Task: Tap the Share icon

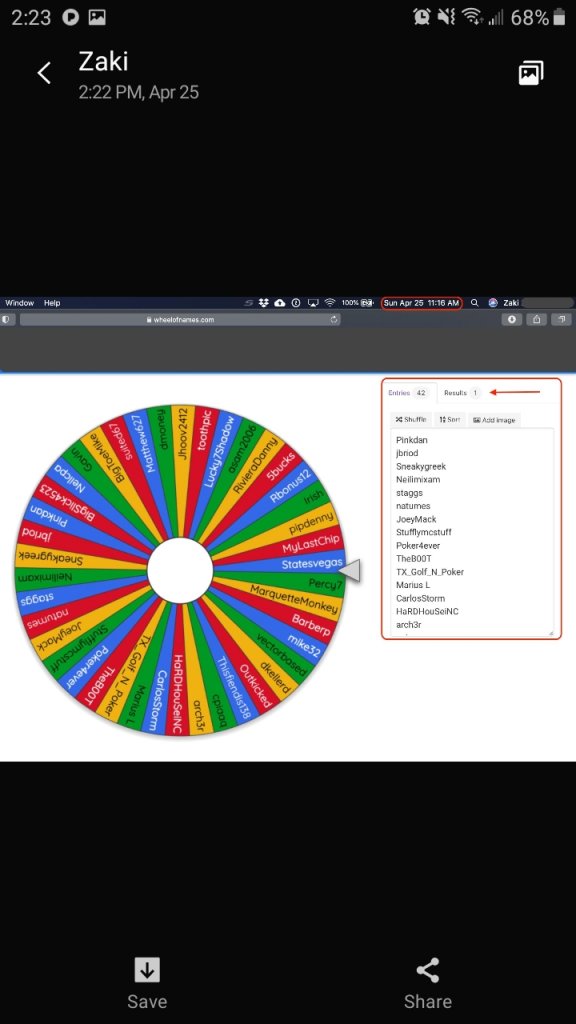Action: pos(428,970)
